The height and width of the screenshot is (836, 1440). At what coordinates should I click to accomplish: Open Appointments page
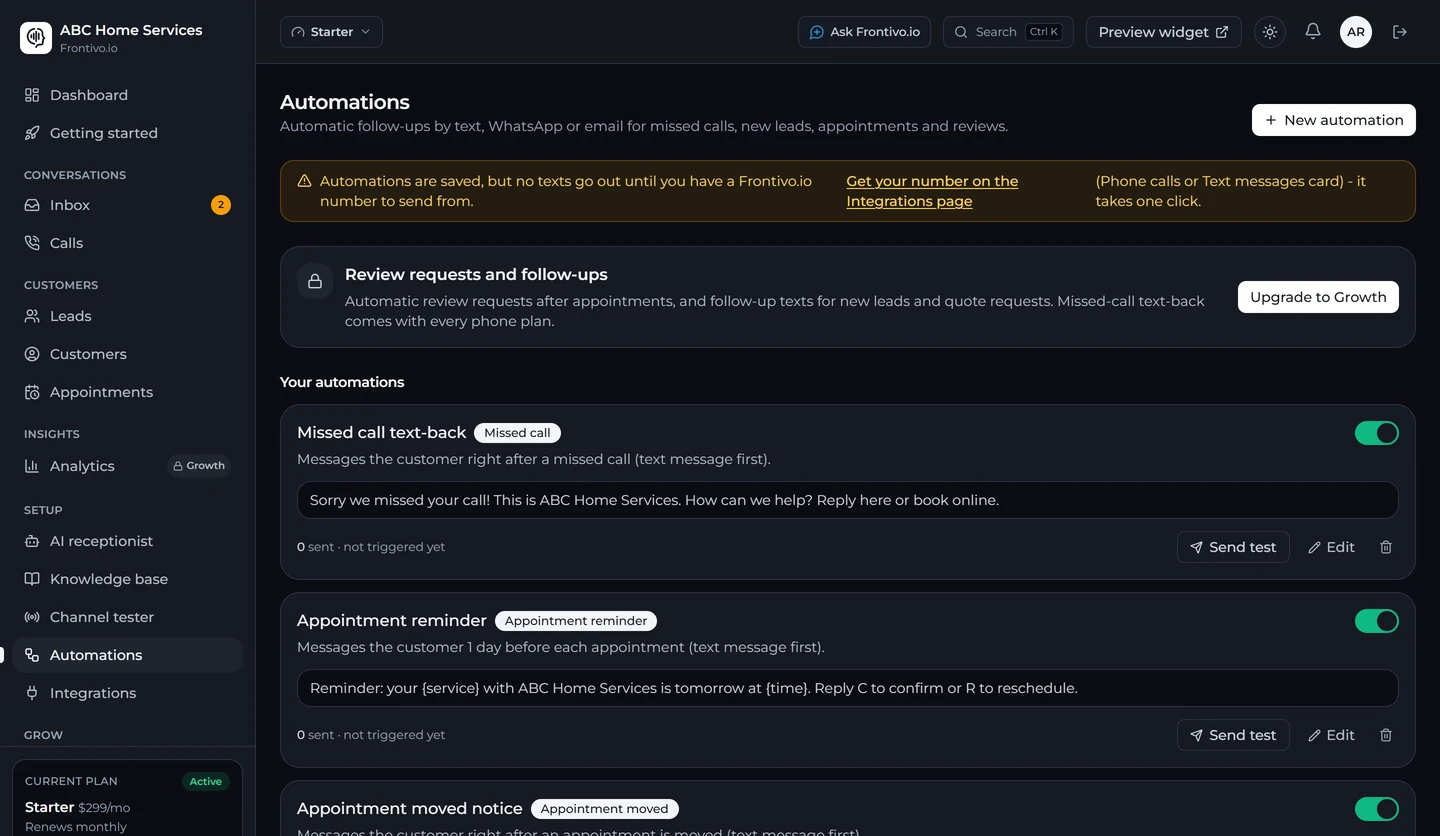(x=128, y=392)
